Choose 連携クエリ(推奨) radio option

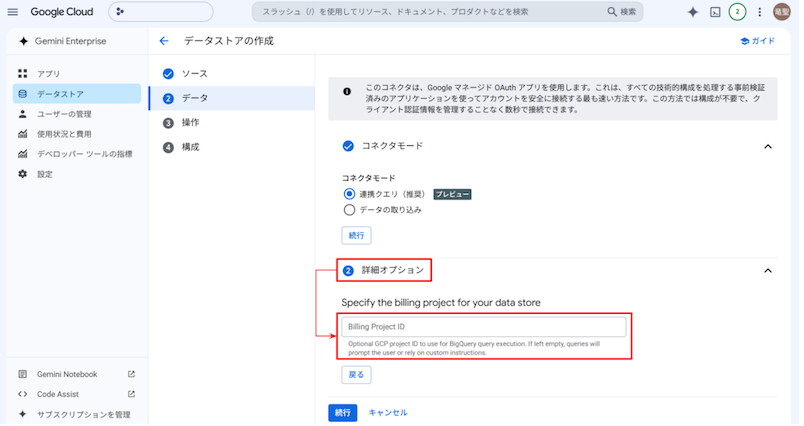(349, 194)
